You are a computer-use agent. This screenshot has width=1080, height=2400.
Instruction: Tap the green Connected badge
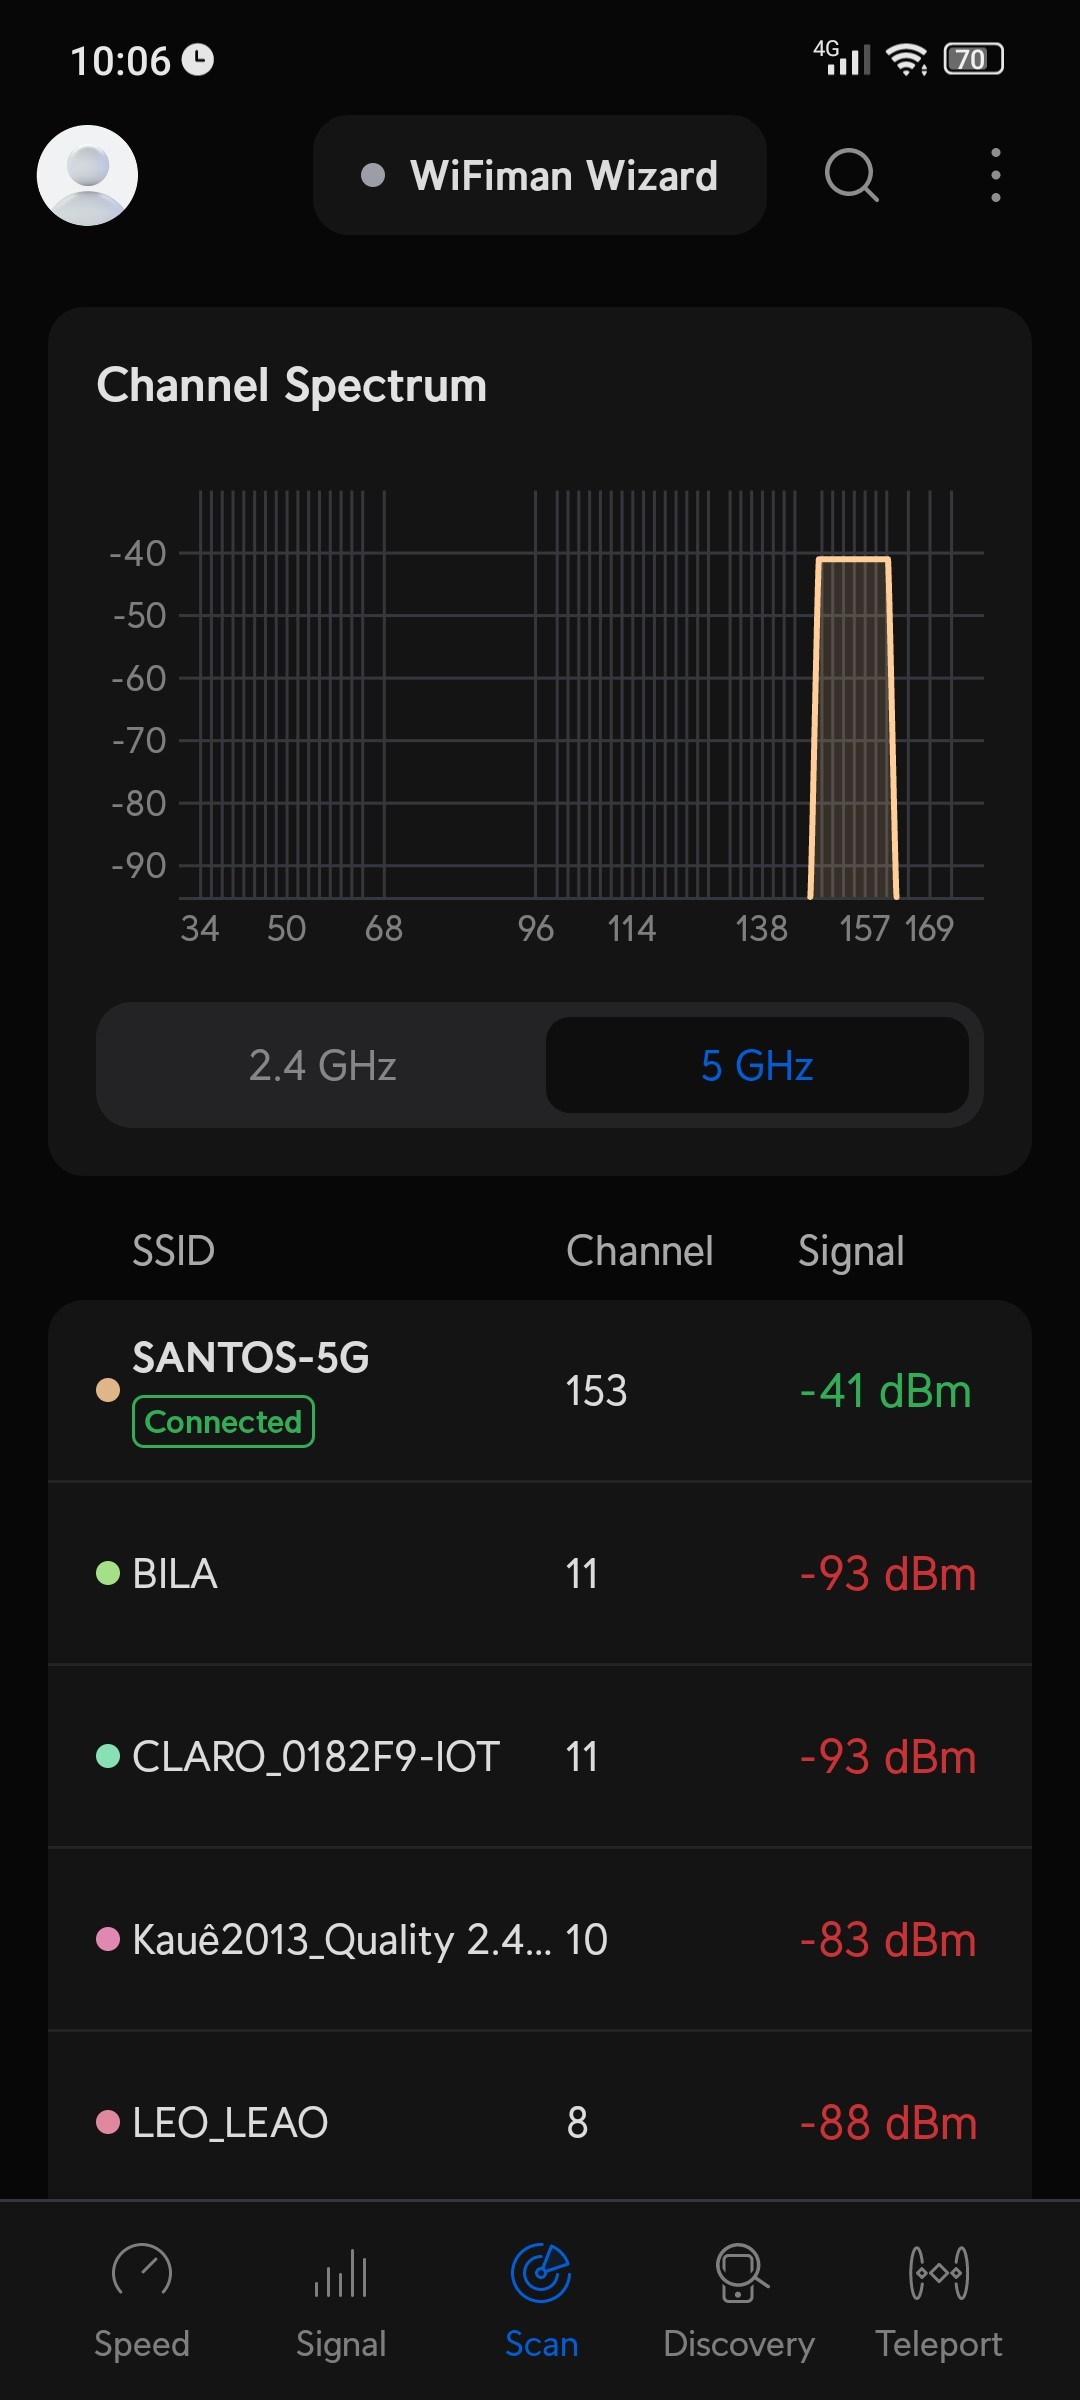pyautogui.click(x=223, y=1421)
